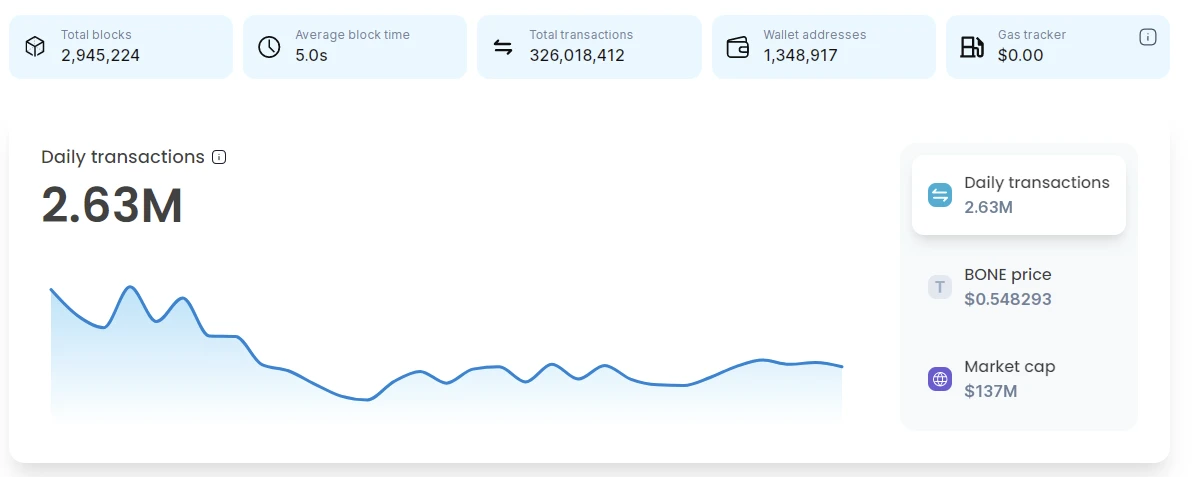Click the BONE token placeholder icon
Viewport: 1195px width, 477px height.
click(940, 287)
